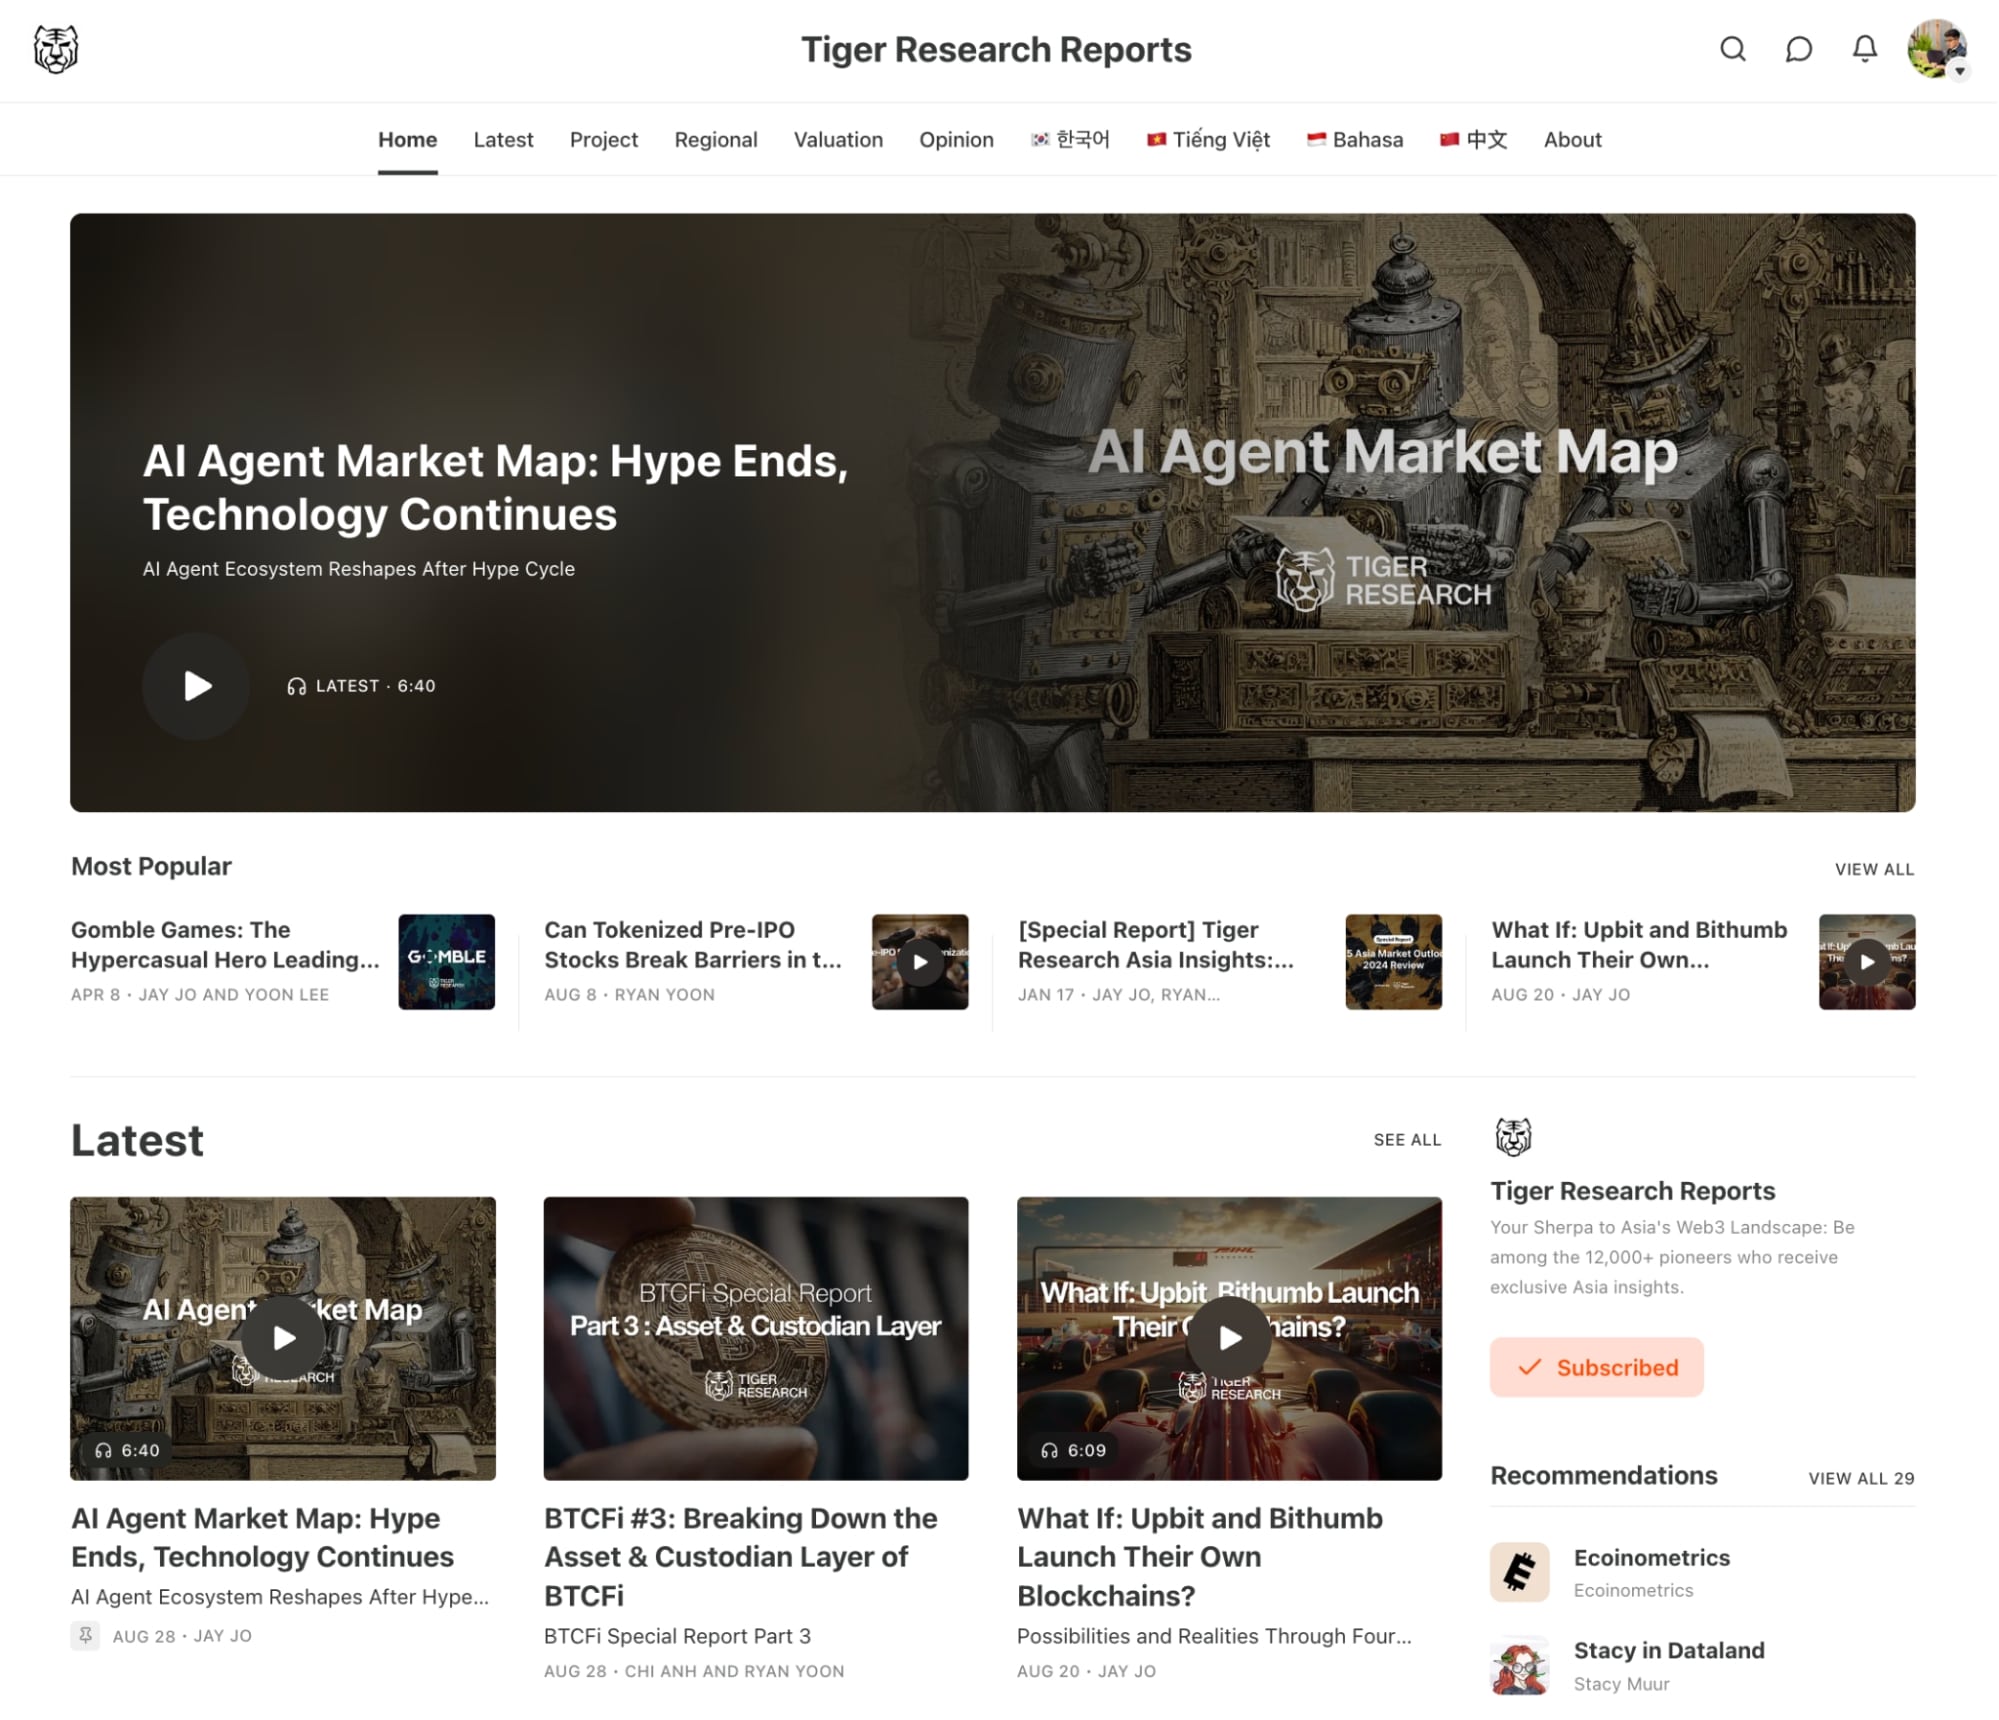Click the pin icon beside AUG 28 · JAY JO

[85, 1636]
